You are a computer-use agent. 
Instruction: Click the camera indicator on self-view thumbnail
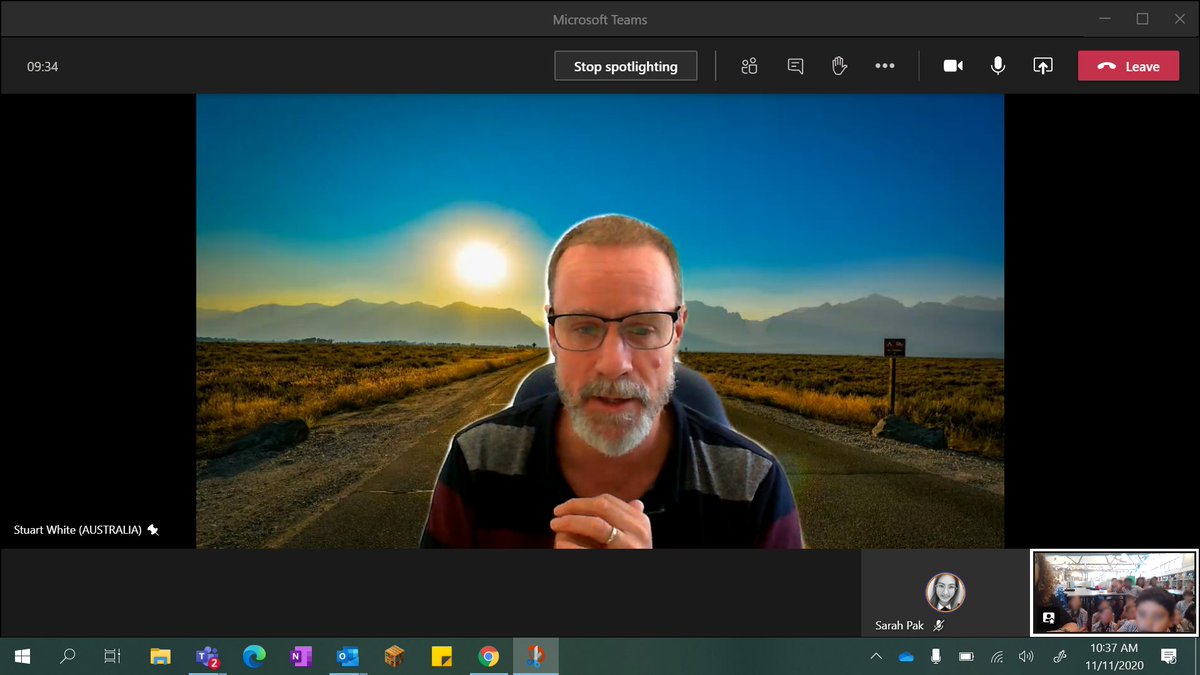click(x=1048, y=618)
